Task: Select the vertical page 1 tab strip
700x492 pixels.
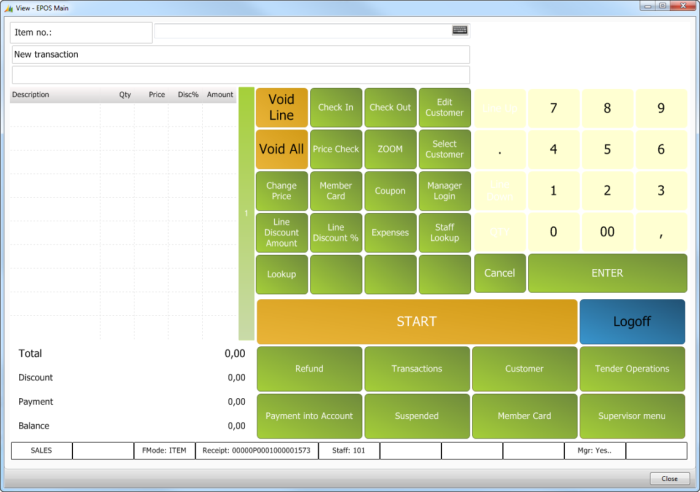Action: pyautogui.click(x=246, y=214)
